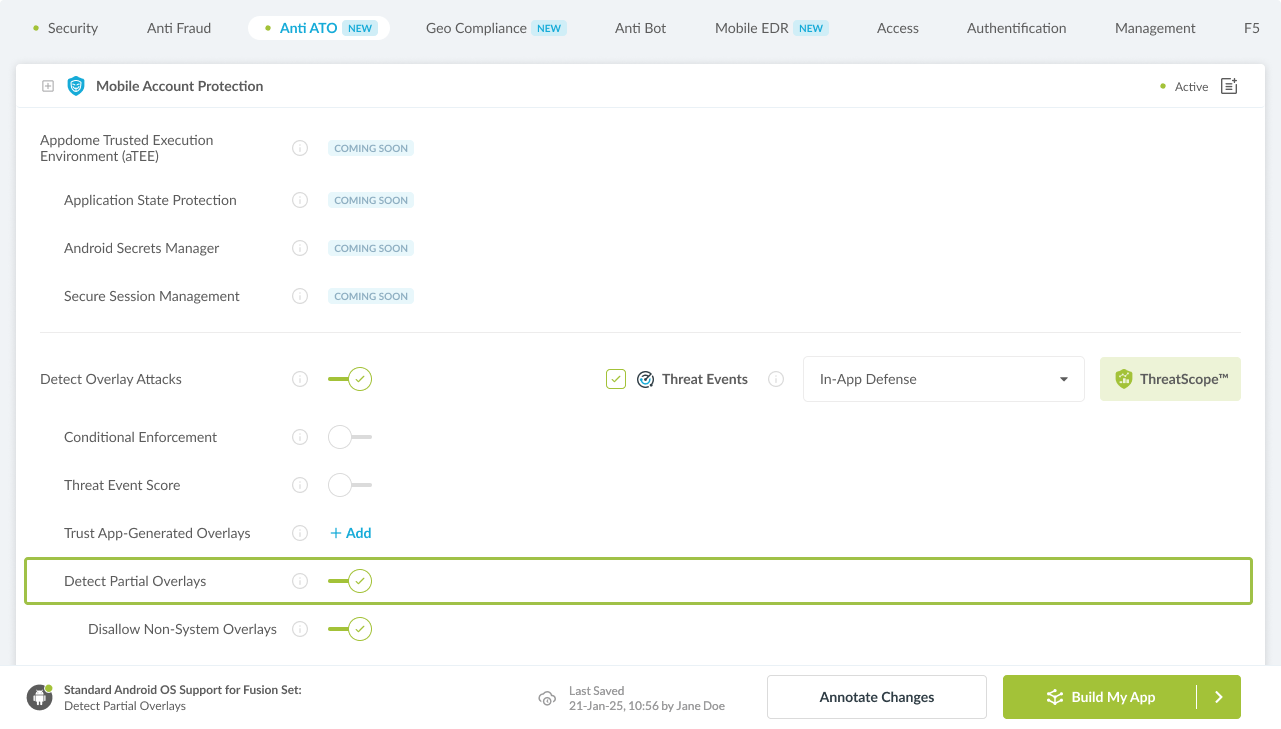Screen dimensions: 1281x729
Task: Click the info icon beside Detect Overlay Attacks
Action: pyautogui.click(x=299, y=379)
